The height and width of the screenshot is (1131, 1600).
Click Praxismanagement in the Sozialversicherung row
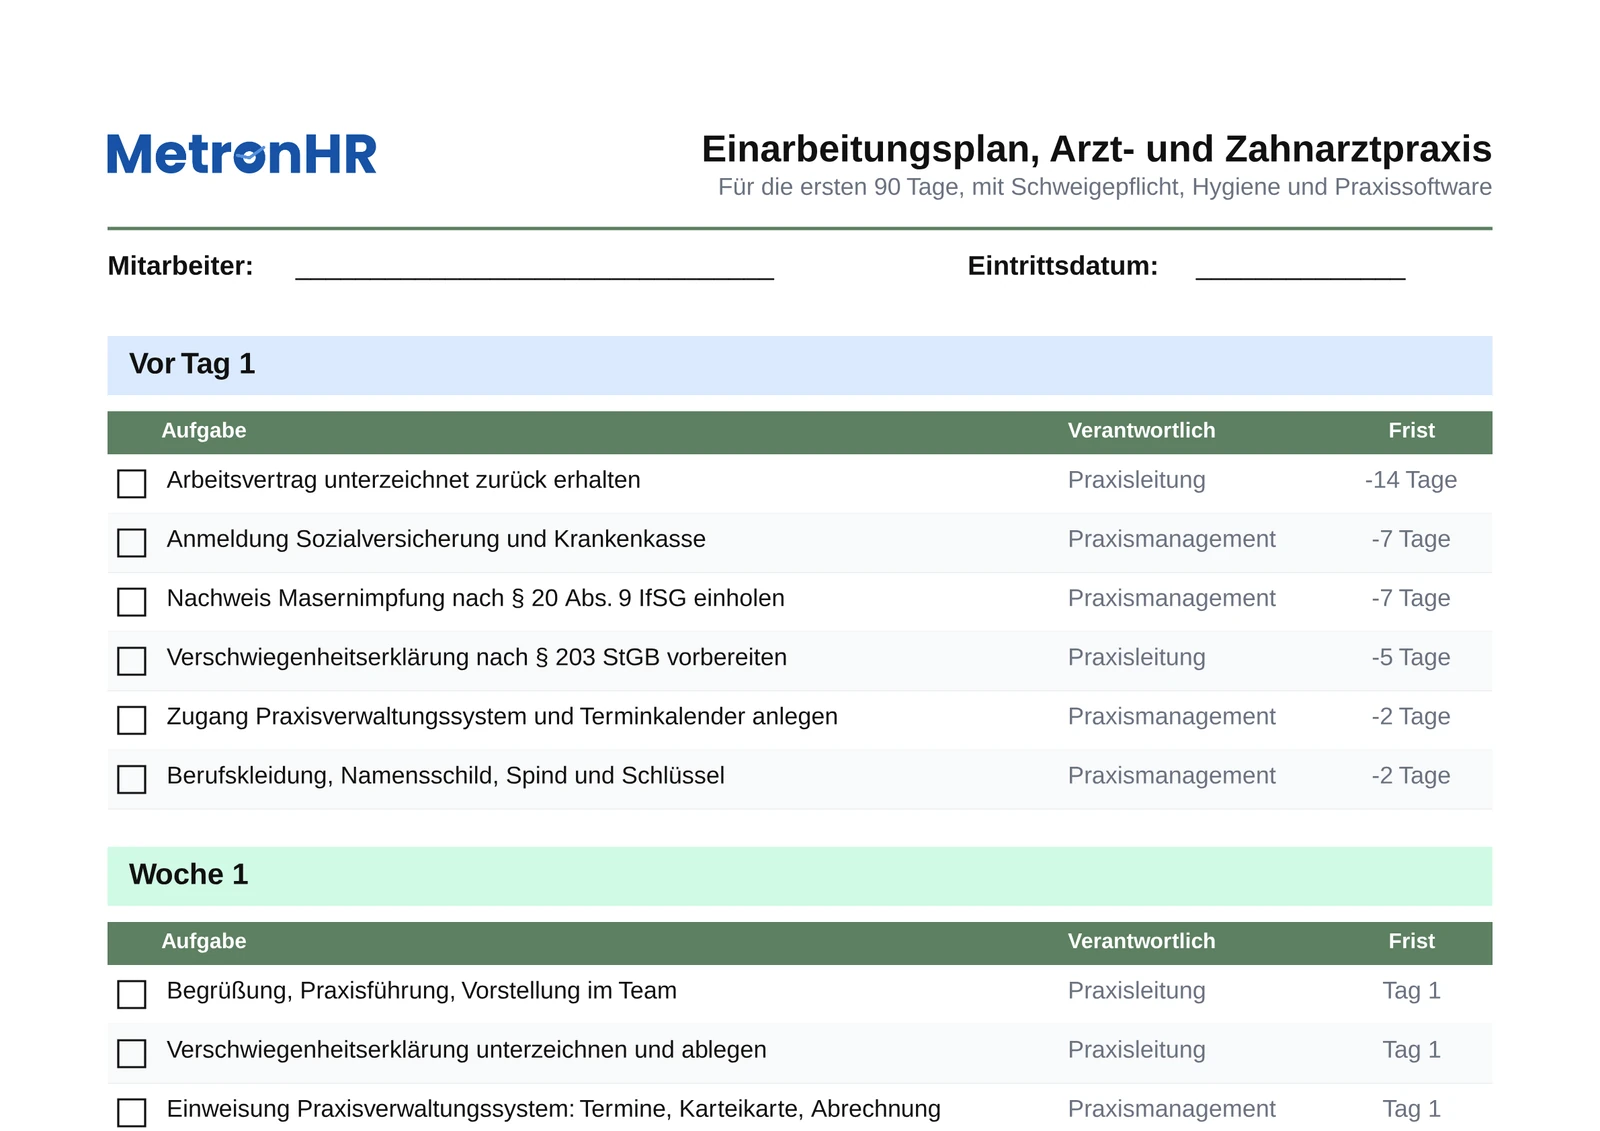(1171, 540)
